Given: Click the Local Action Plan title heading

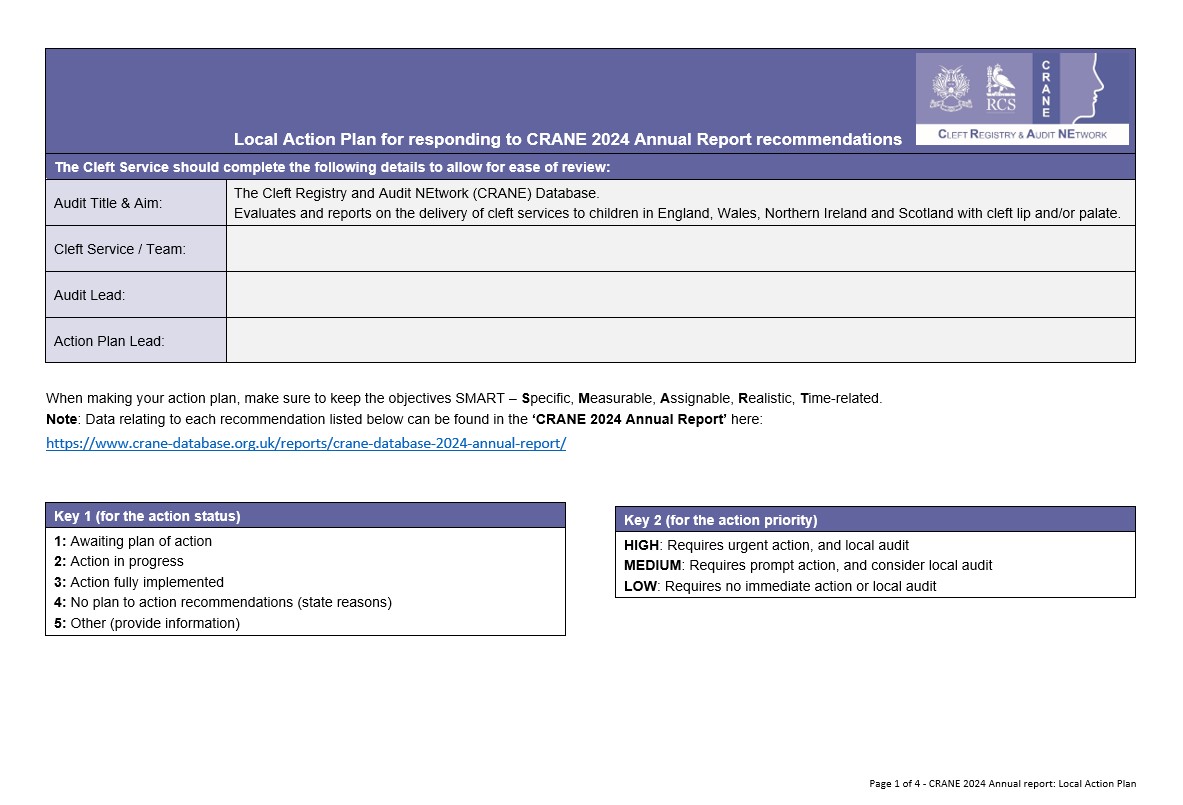Looking at the screenshot, I should tap(567, 139).
